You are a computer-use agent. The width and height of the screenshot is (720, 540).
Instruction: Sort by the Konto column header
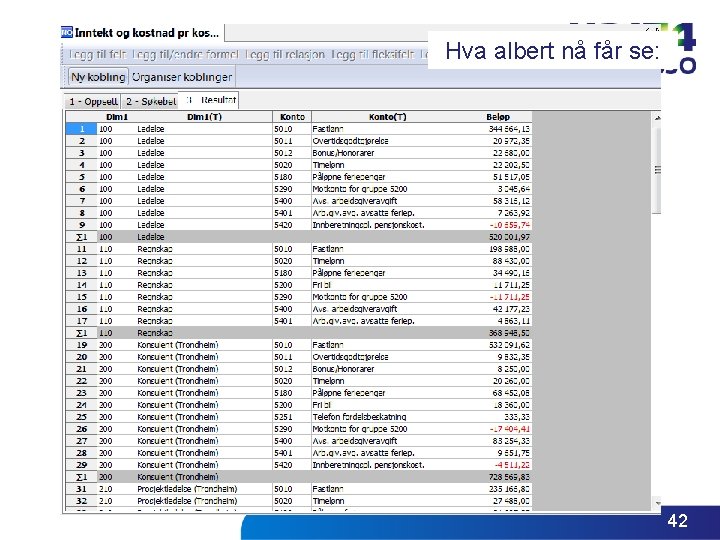tap(292, 117)
